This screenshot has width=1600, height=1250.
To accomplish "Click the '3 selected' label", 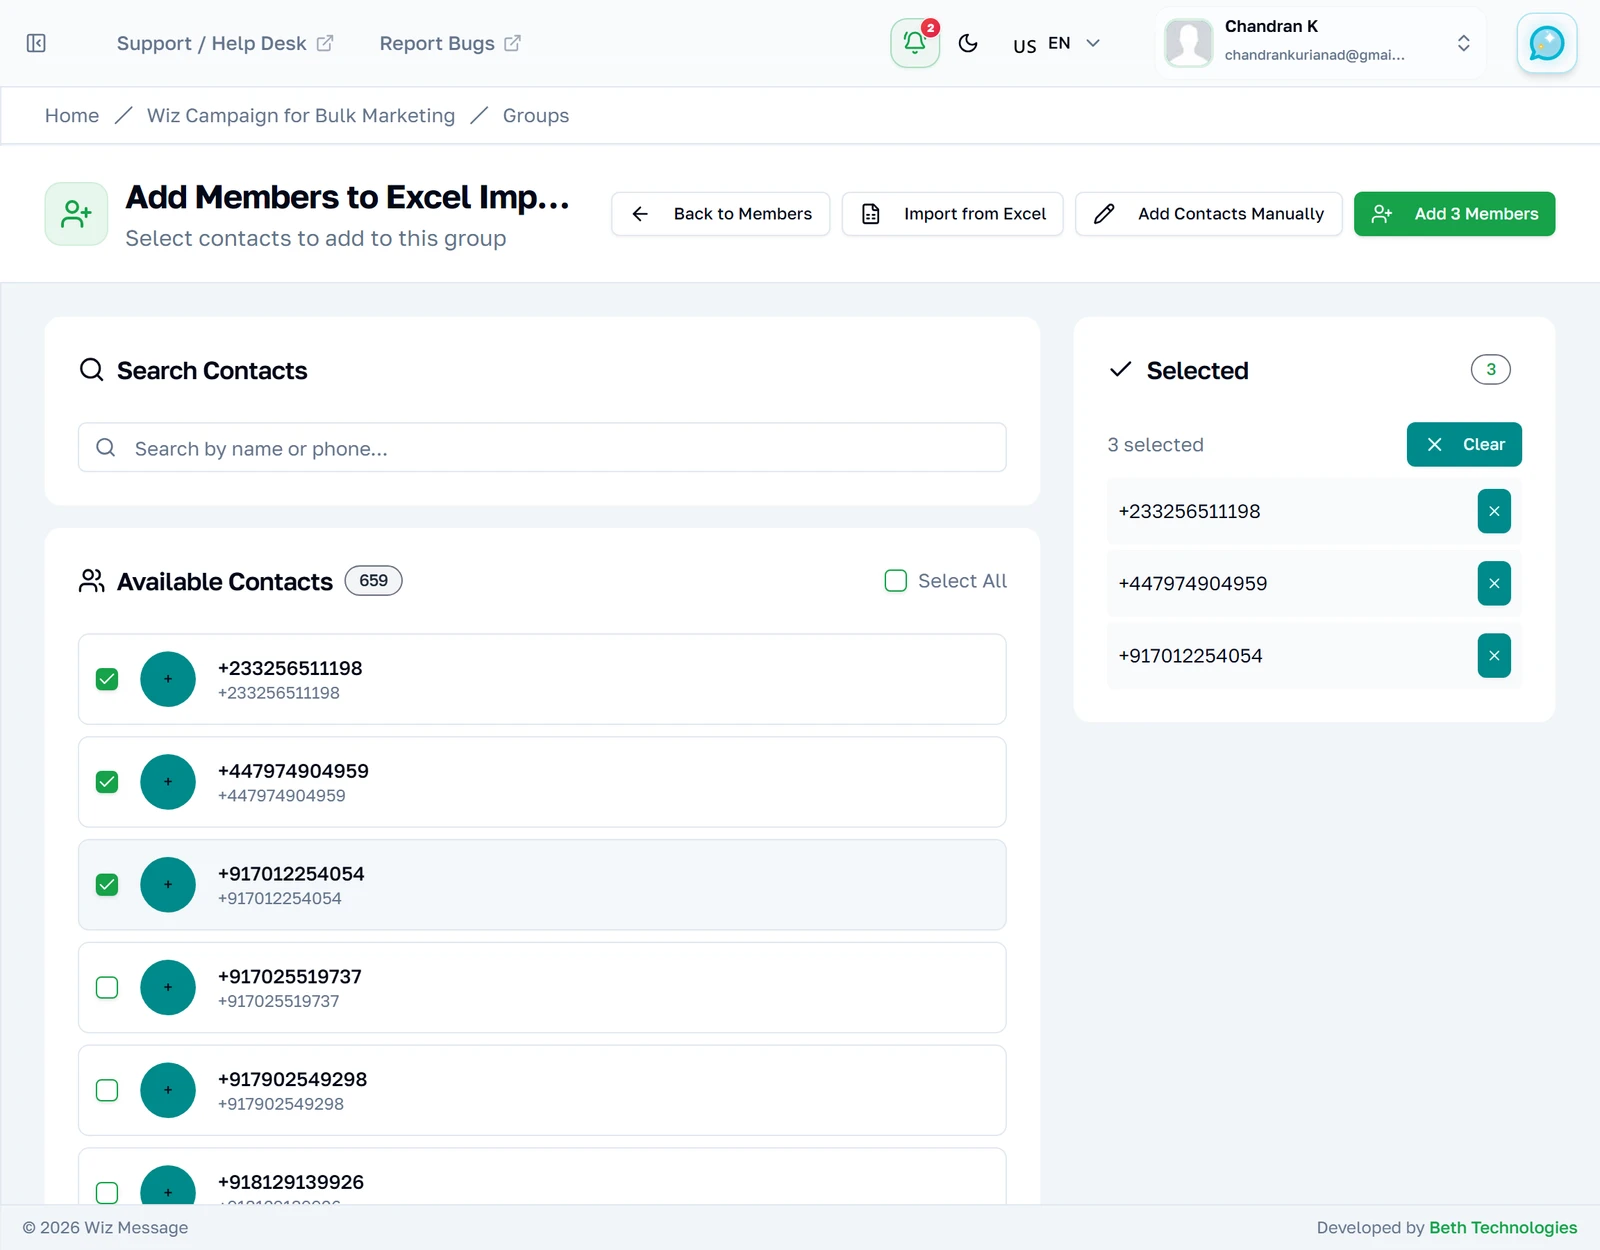I will click(1155, 445).
